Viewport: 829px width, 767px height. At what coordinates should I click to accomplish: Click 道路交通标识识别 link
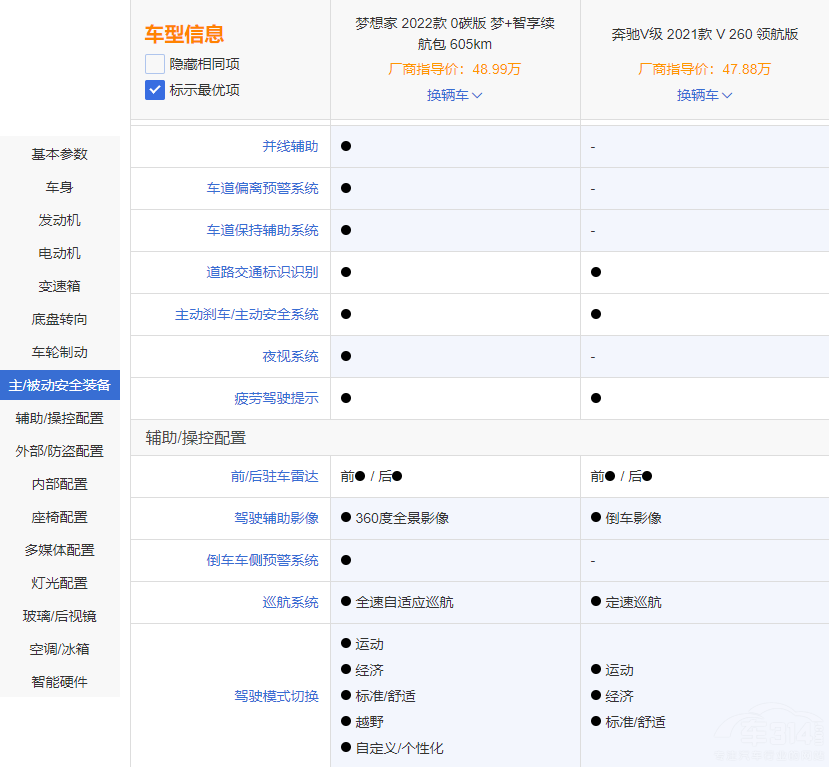[262, 272]
